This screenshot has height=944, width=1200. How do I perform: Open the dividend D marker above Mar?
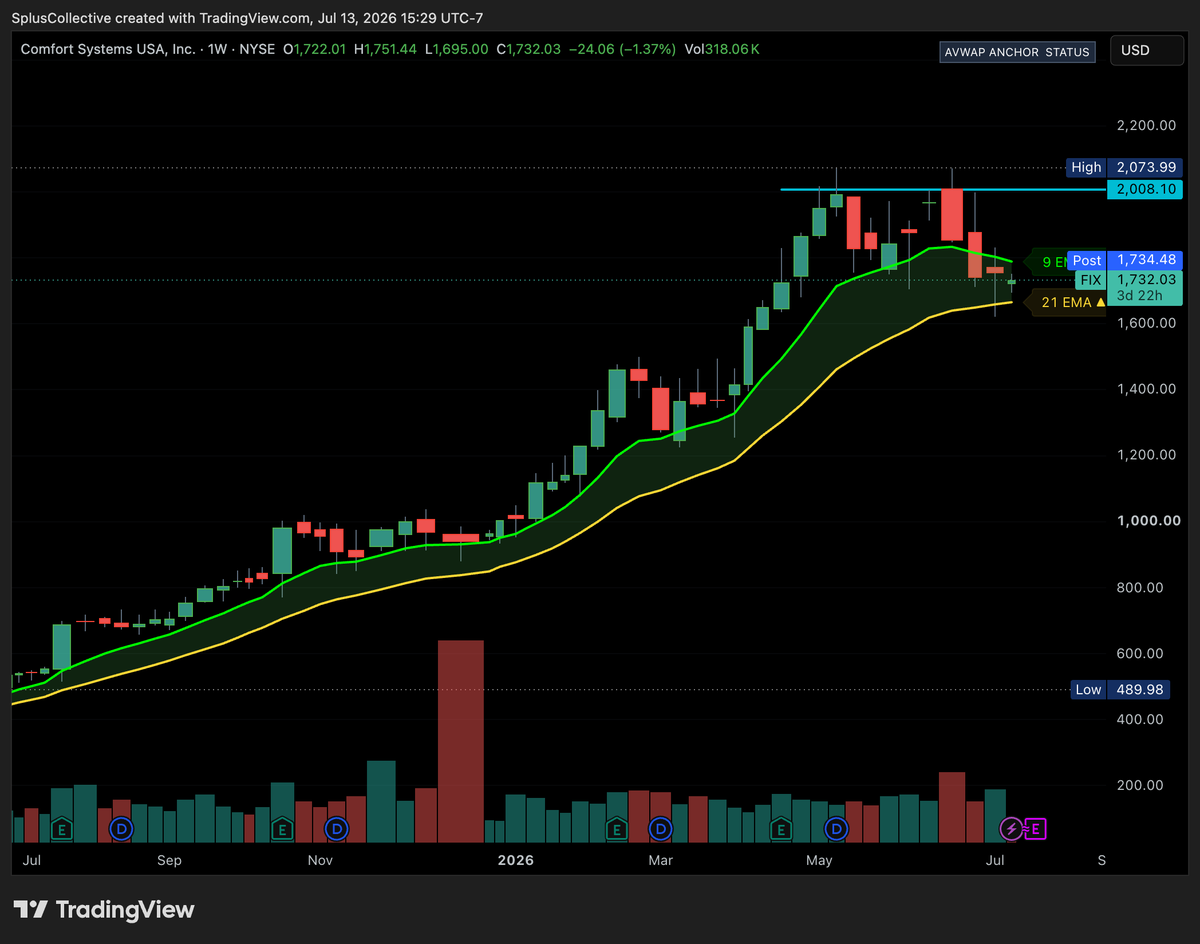(660, 828)
